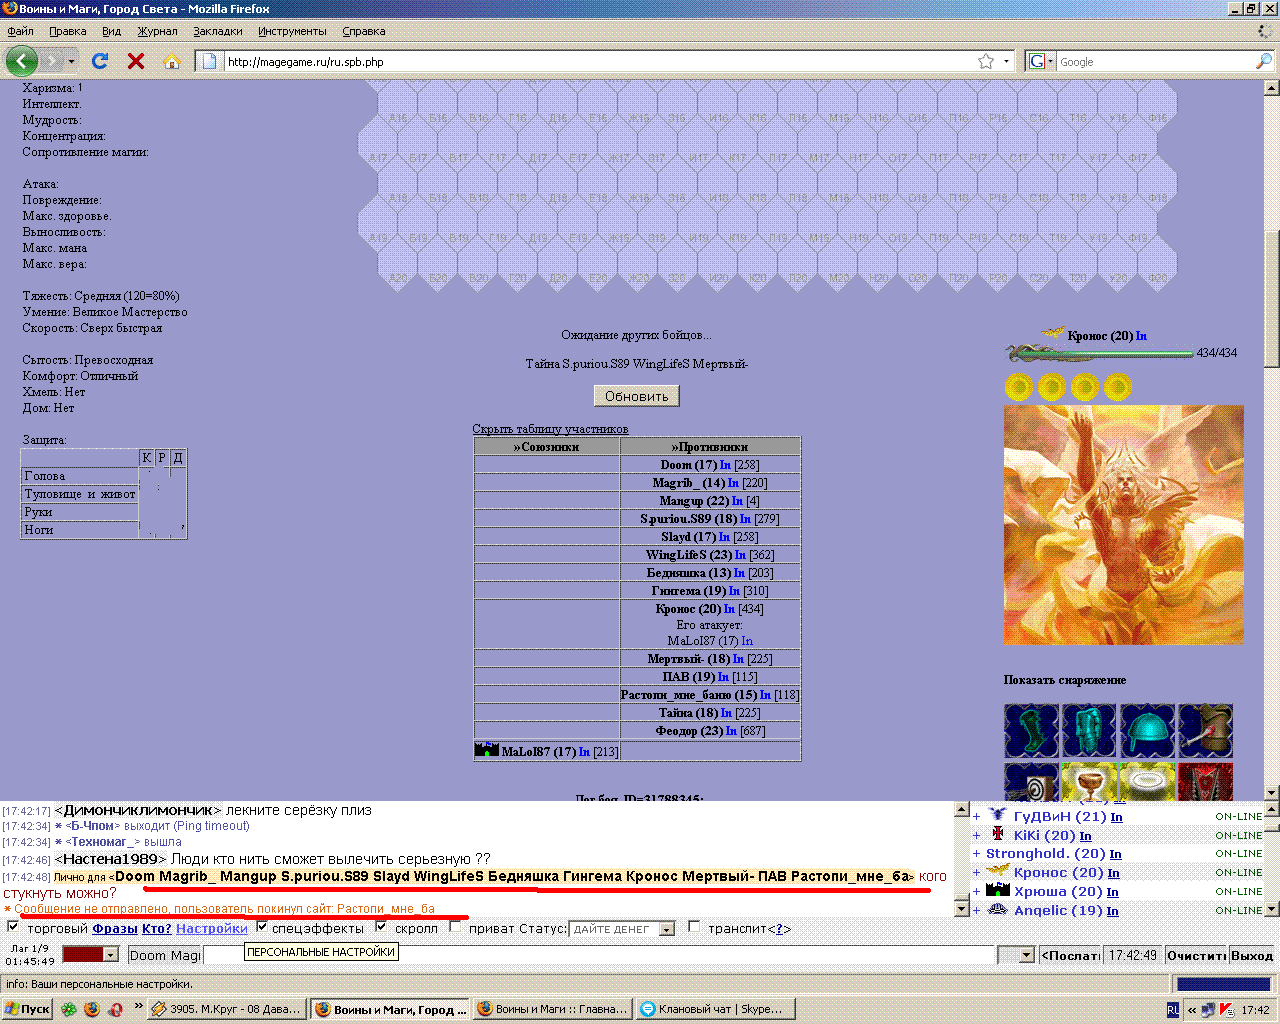Click the brown leather armor equipment icon
This screenshot has width=1280, height=1024.
pyautogui.click(x=1205, y=730)
